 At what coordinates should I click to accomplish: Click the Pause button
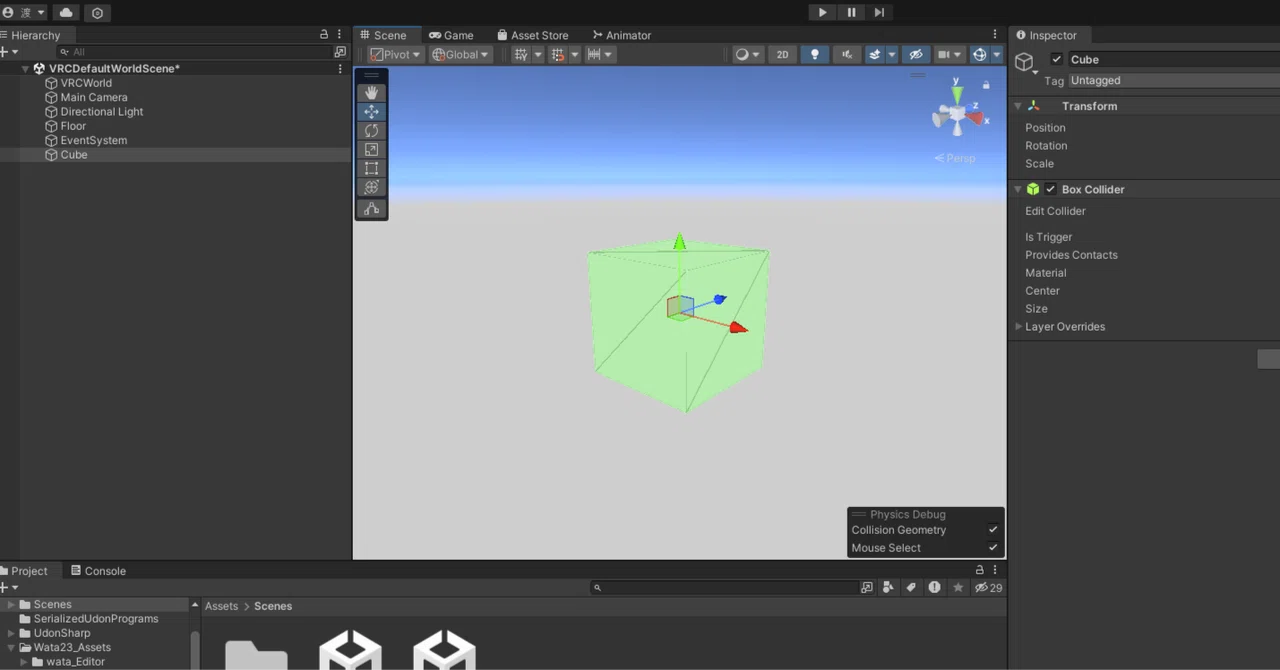(851, 13)
